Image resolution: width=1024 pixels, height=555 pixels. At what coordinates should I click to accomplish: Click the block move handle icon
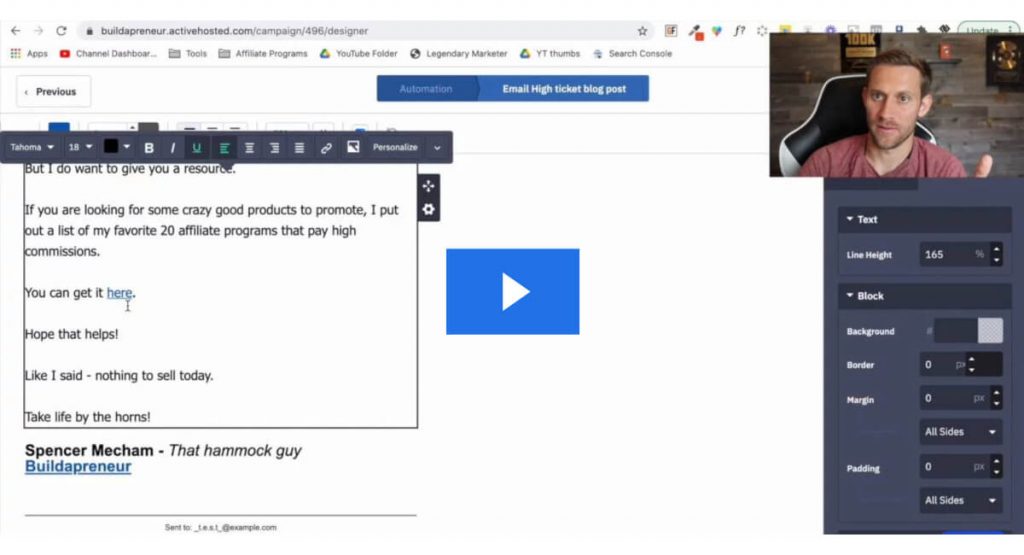point(428,186)
